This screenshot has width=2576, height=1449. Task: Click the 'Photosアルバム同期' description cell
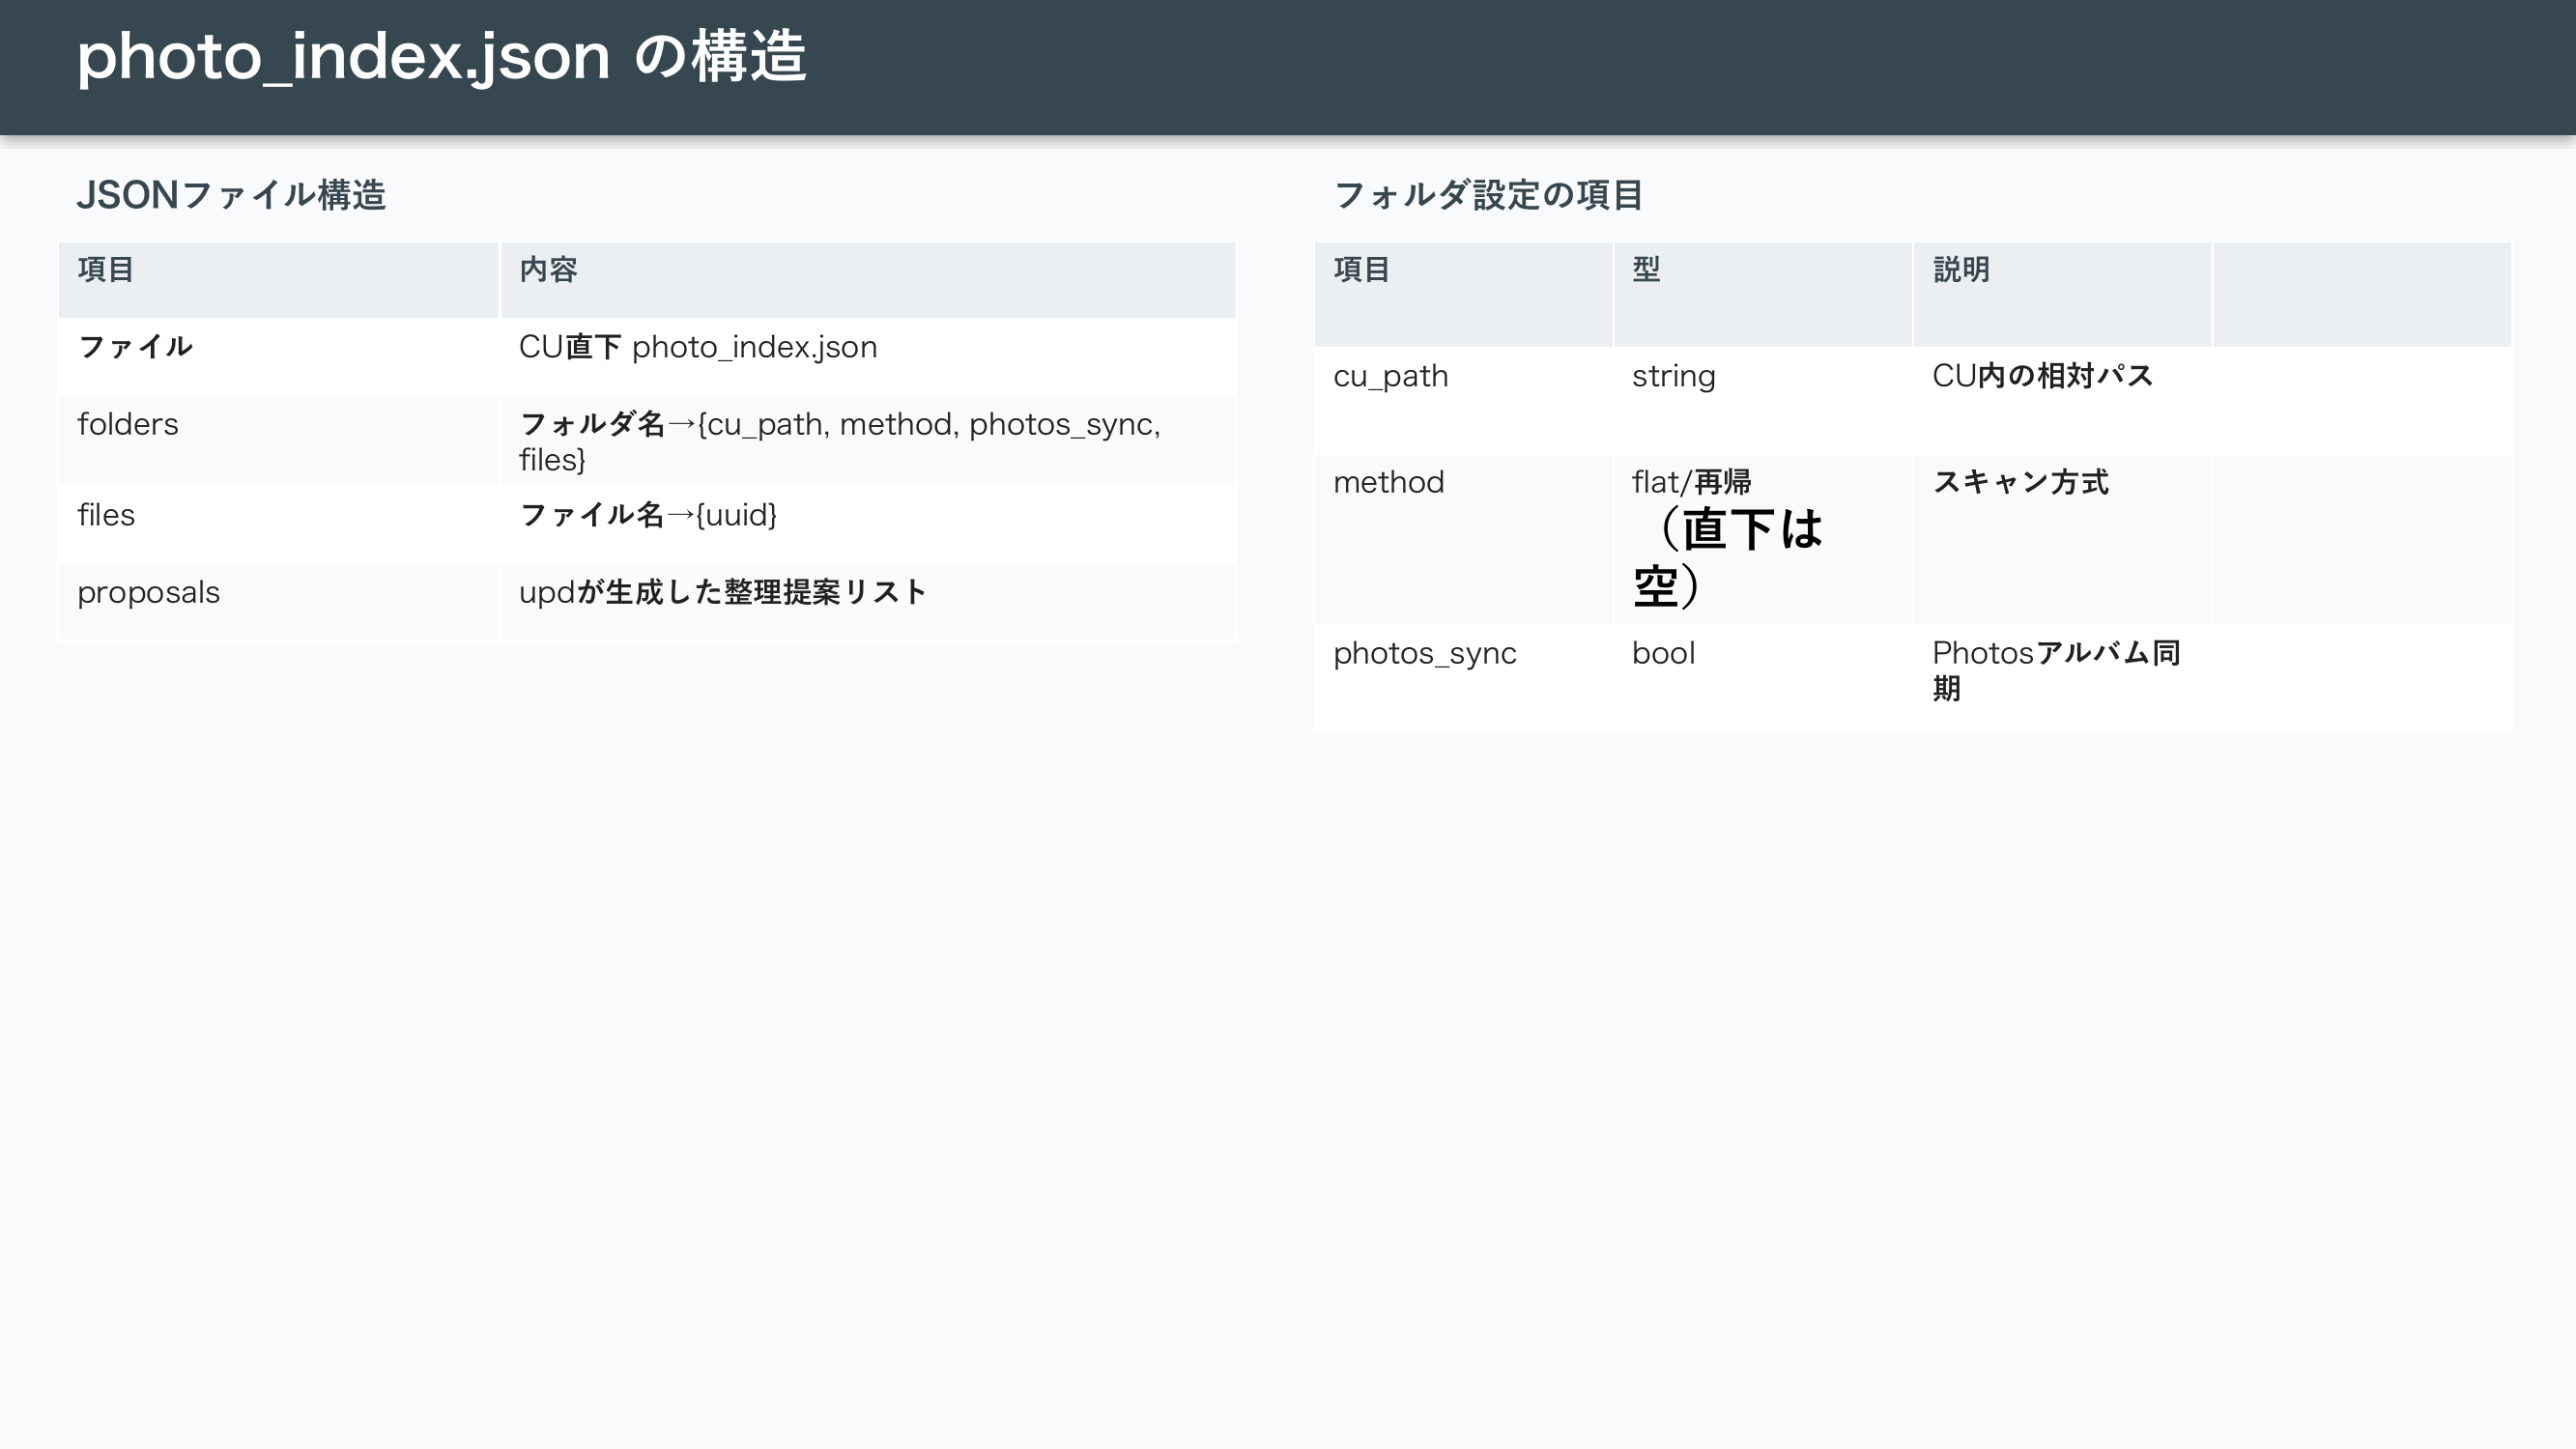point(2055,669)
